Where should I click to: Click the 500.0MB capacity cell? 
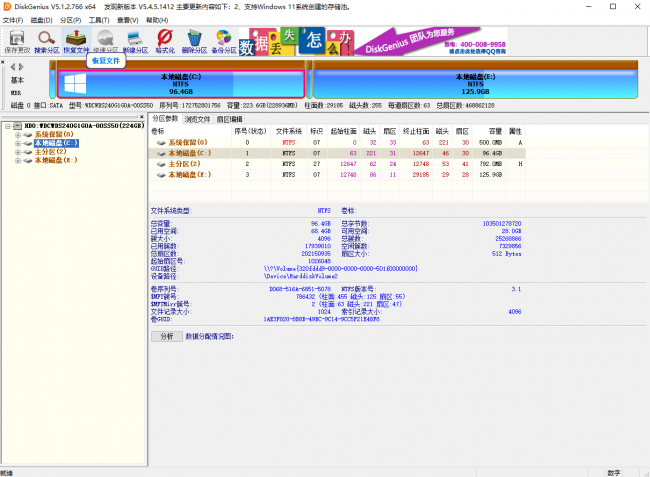click(490, 143)
